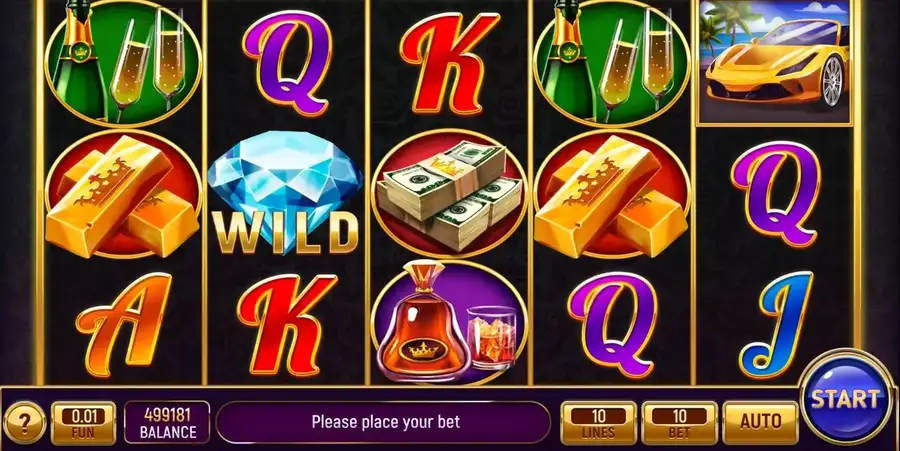Click the 'Please place your bet' message bar
This screenshot has width=900, height=451.
tap(384, 422)
